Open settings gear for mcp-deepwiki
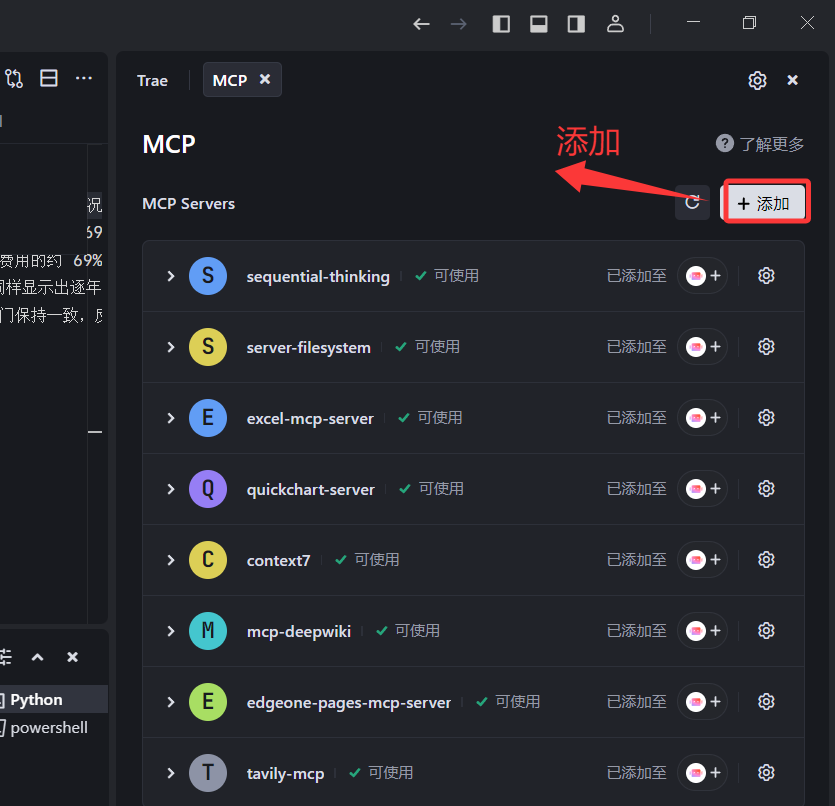835x806 pixels. pos(766,631)
